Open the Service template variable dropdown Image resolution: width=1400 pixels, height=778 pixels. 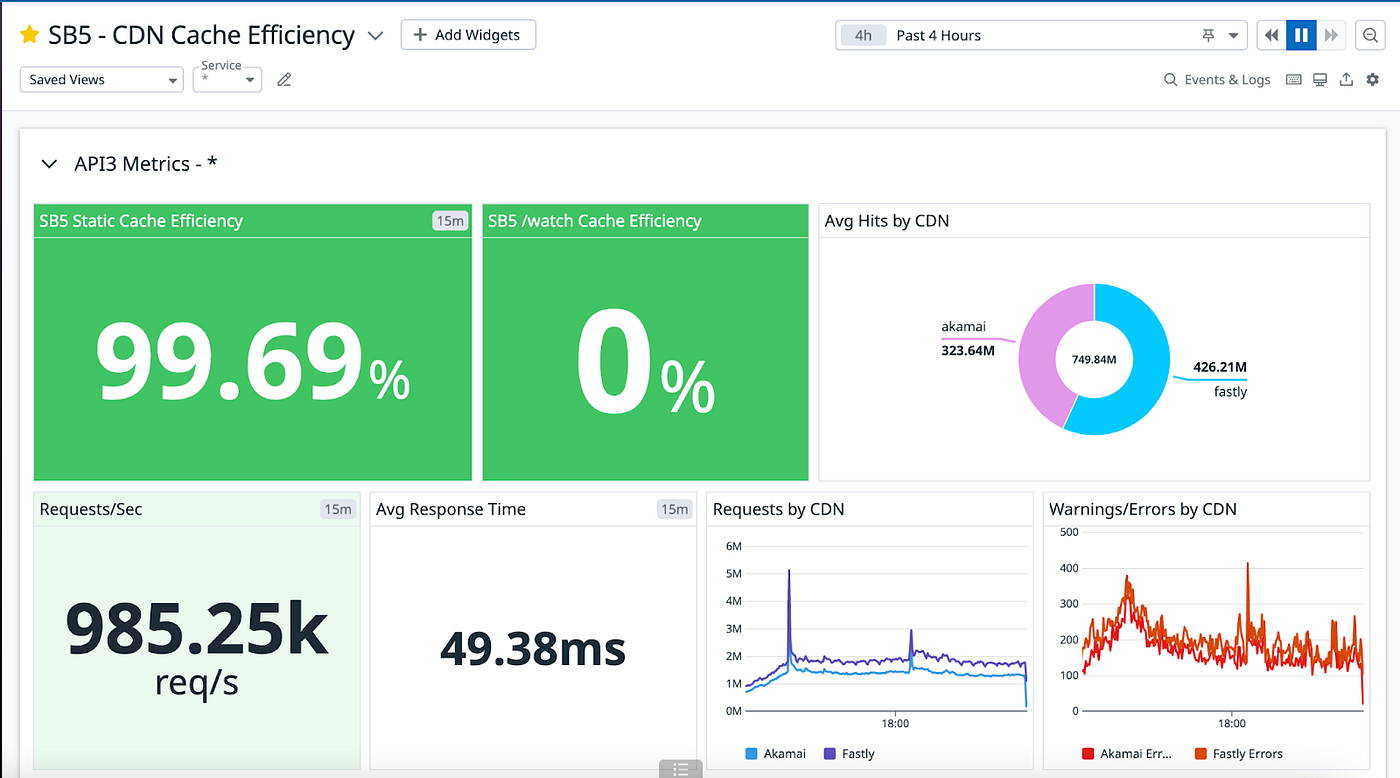[x=227, y=79]
